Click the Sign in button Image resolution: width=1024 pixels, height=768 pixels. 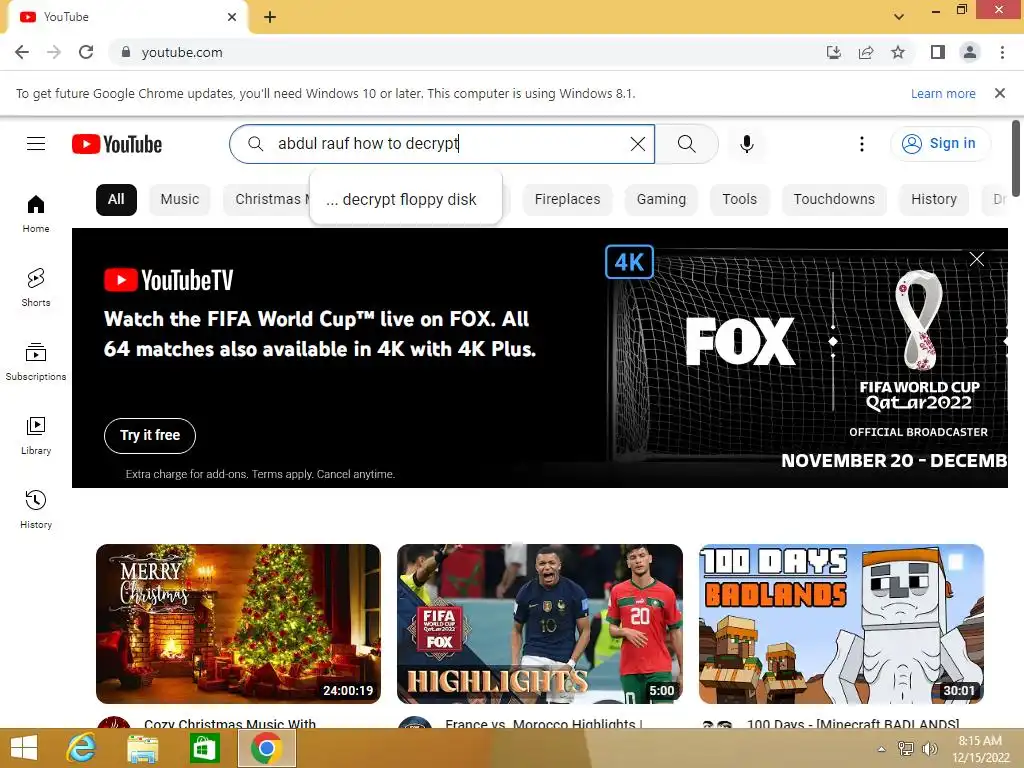coord(940,143)
